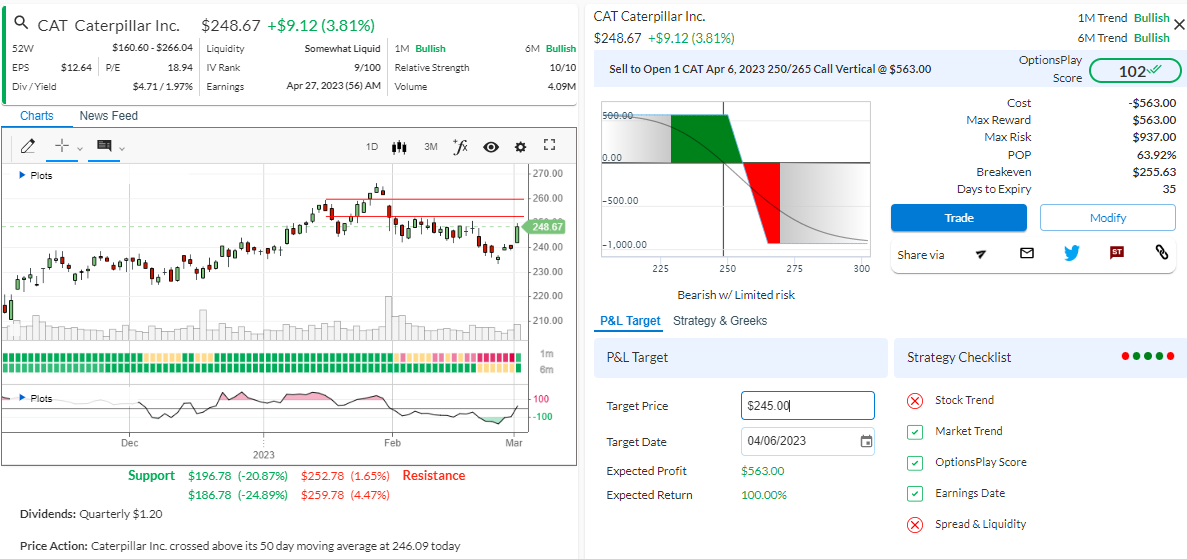The width and height of the screenshot is (1187, 559).
Task: Click the Price Action note text
Action: (x=240, y=545)
